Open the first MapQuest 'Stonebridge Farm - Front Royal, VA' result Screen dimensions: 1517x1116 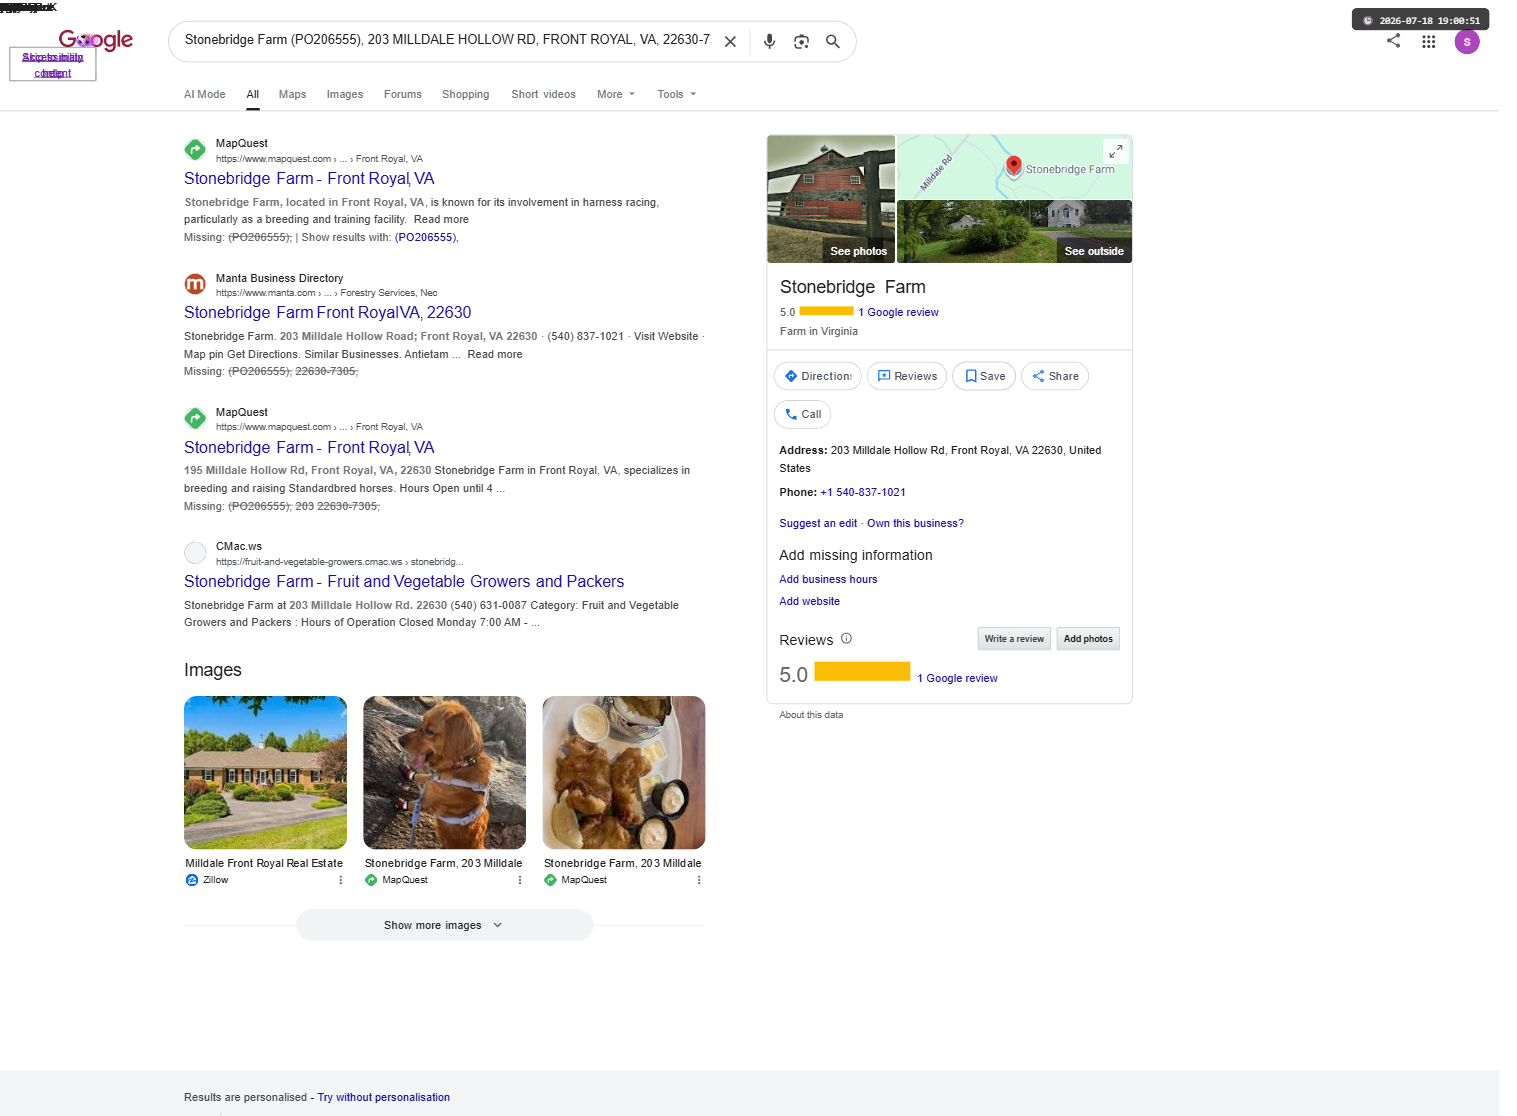[309, 179]
